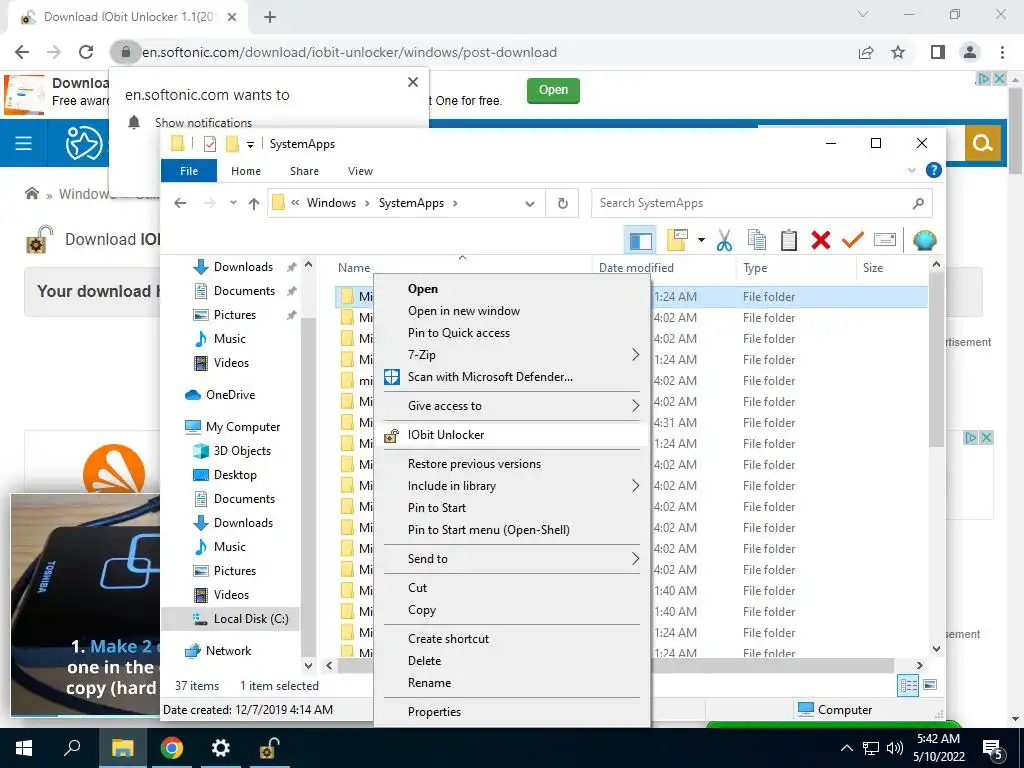The image size is (1024, 768).
Task: Choose Open in new window
Action: (x=513, y=311)
